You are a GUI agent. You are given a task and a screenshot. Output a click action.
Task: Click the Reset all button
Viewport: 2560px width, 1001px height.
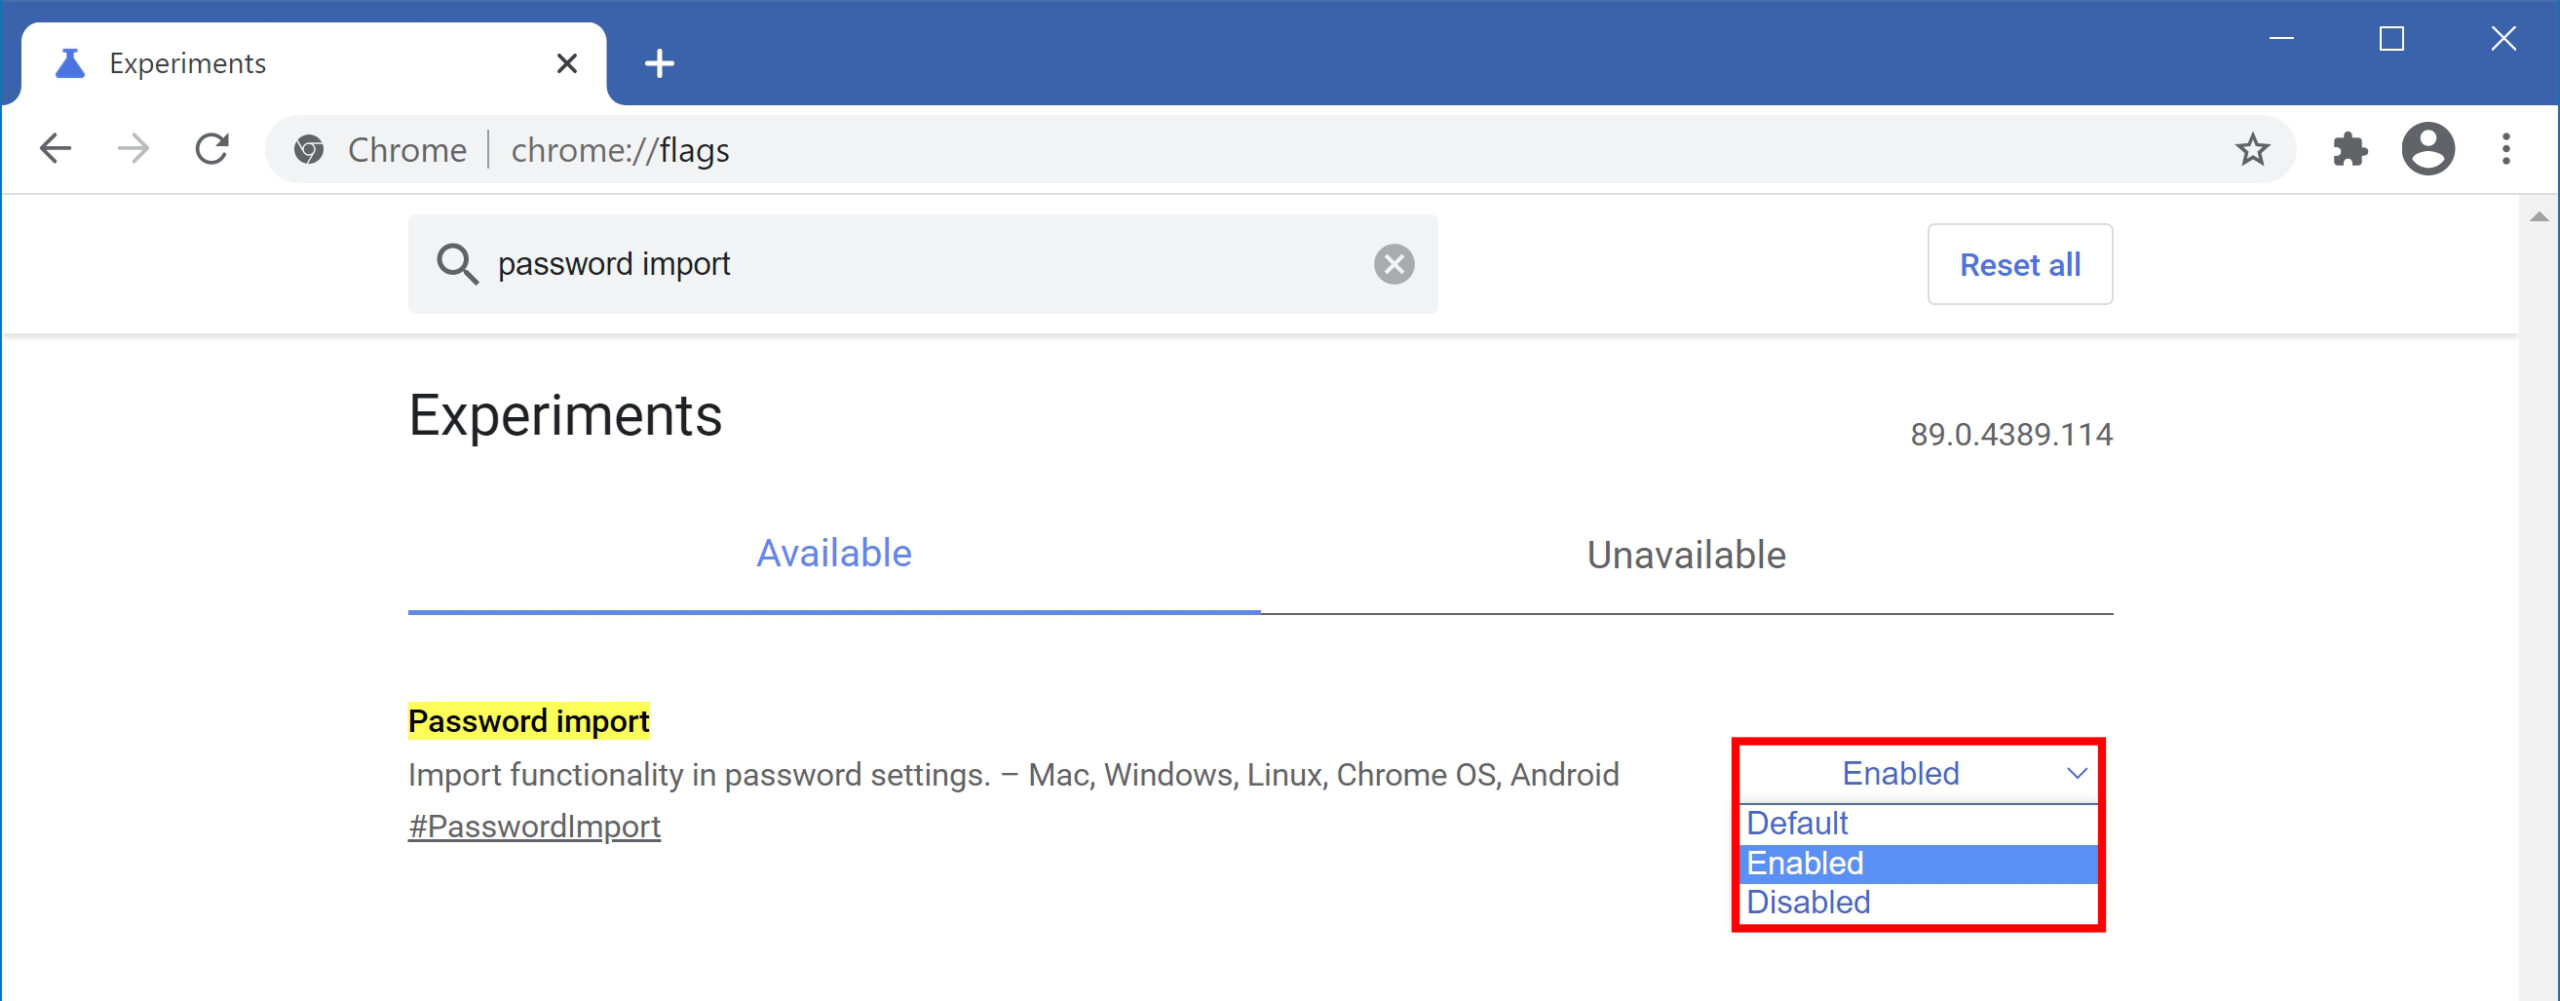point(2020,264)
